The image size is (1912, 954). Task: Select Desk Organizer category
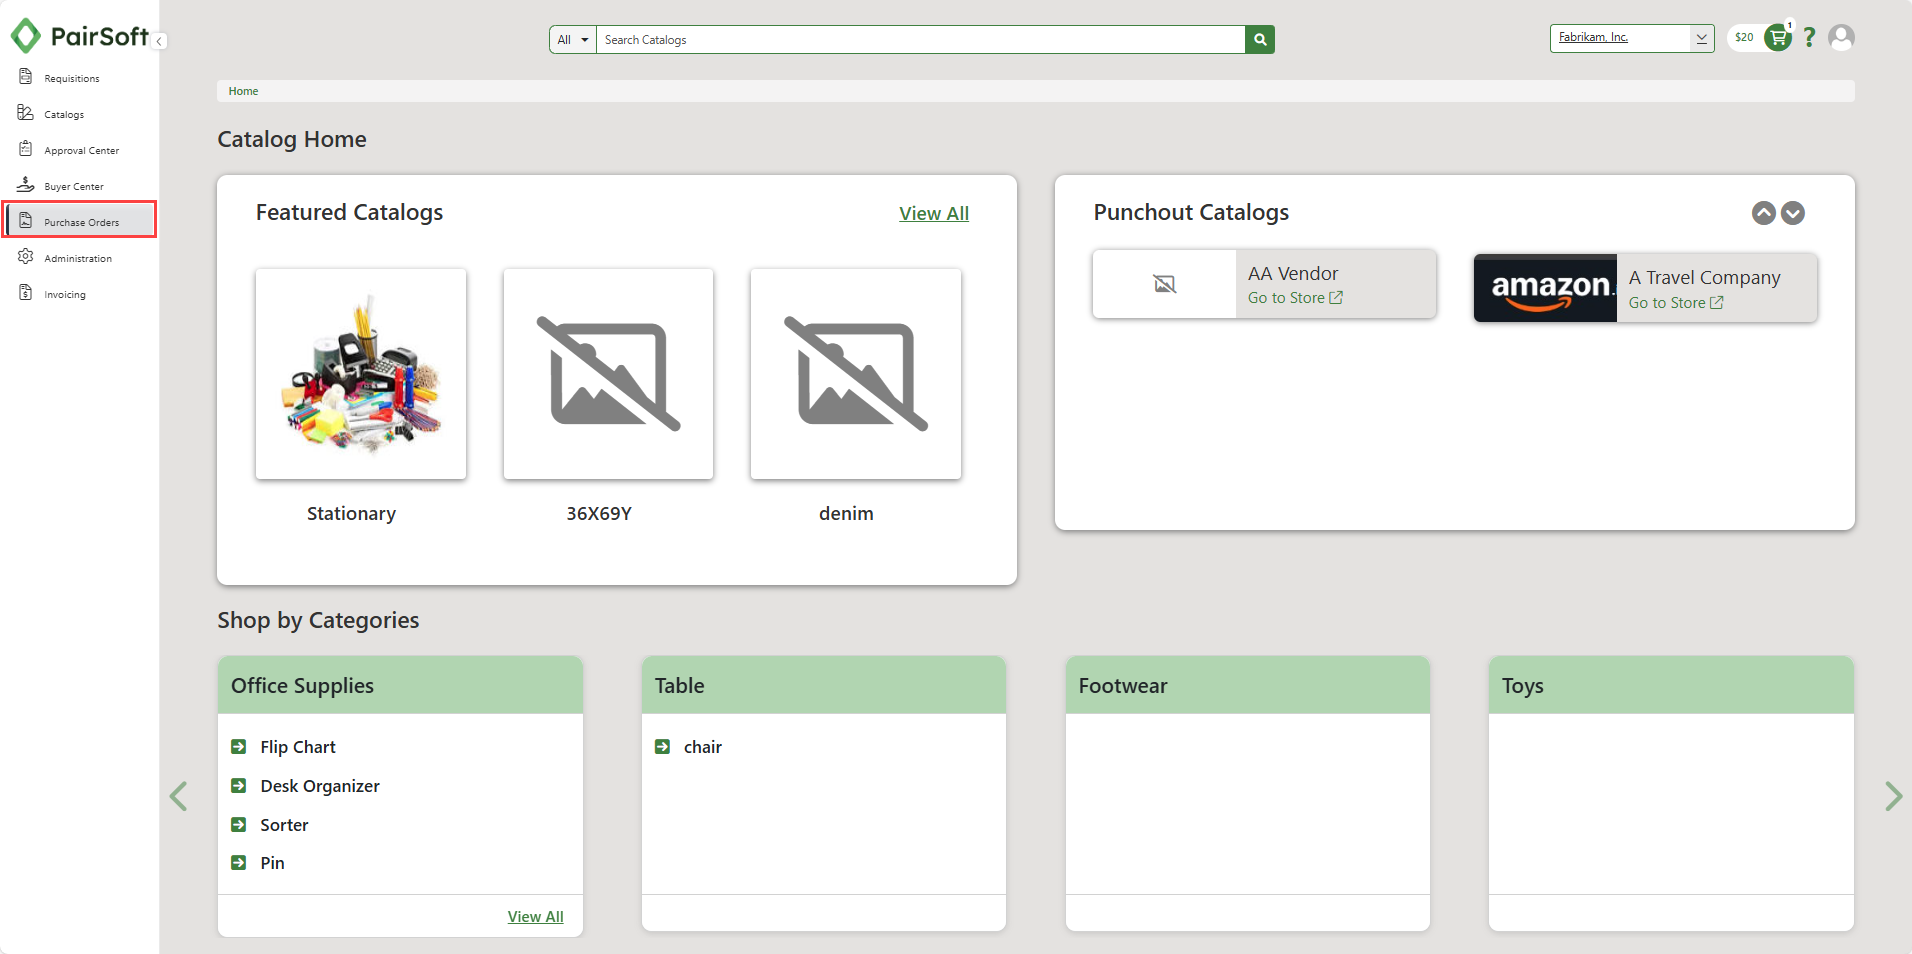point(320,786)
